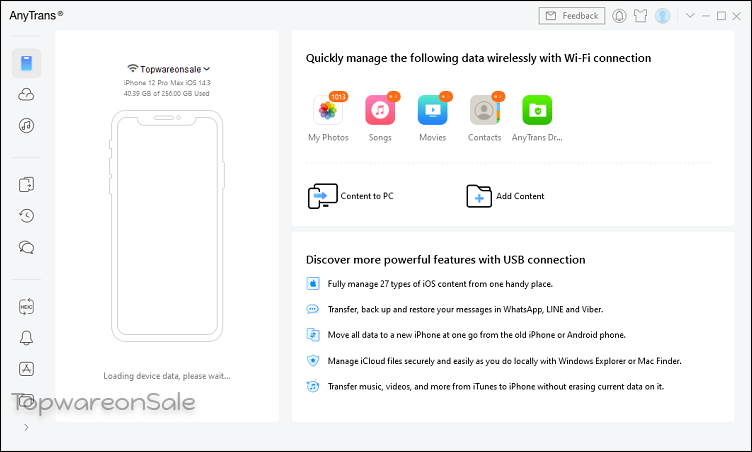Open the Backup Manager history icon
This screenshot has height=452, width=752.
tap(26, 216)
